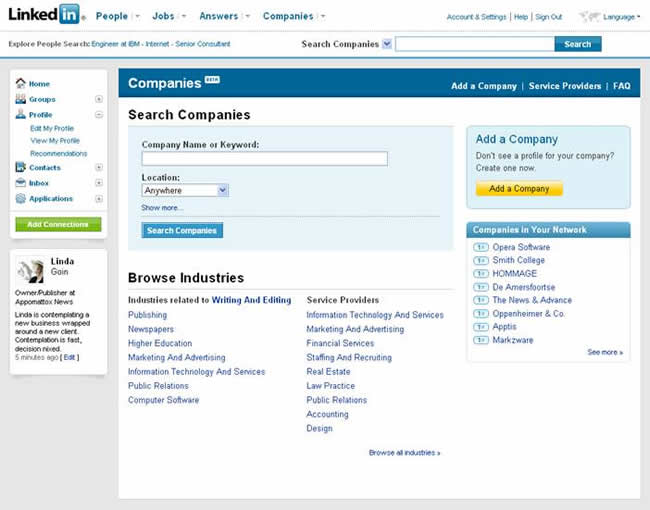The height and width of the screenshot is (510, 650).
Task: Click Add a Company in header bar
Action: coord(484,86)
